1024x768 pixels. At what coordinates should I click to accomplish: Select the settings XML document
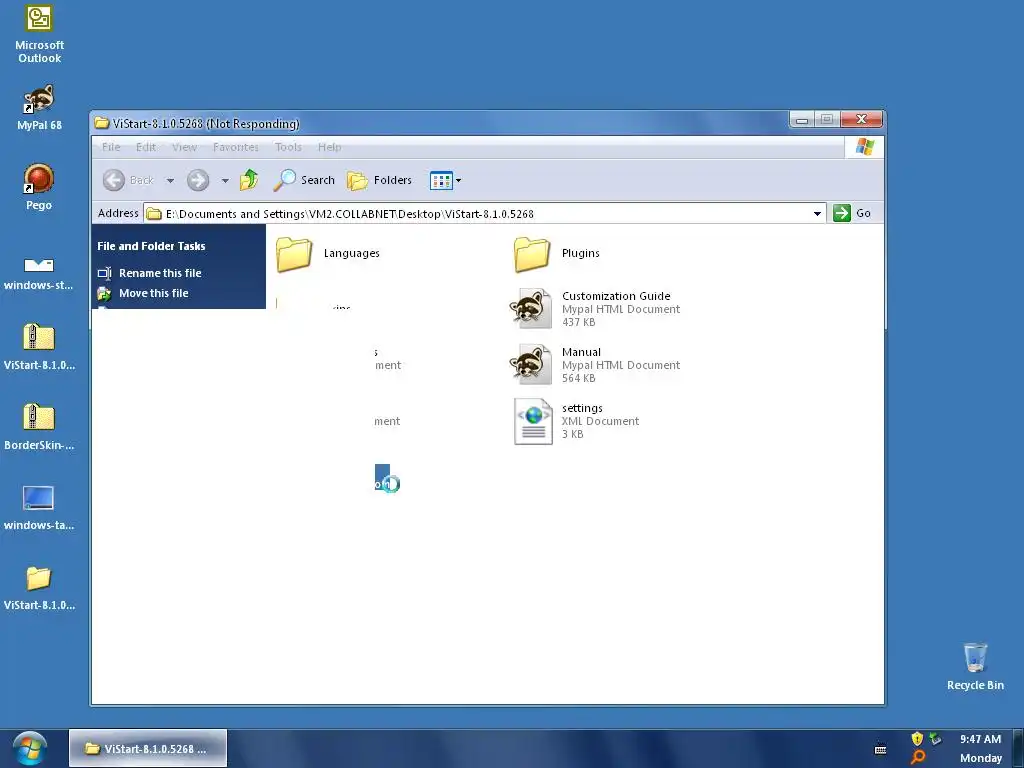576,421
